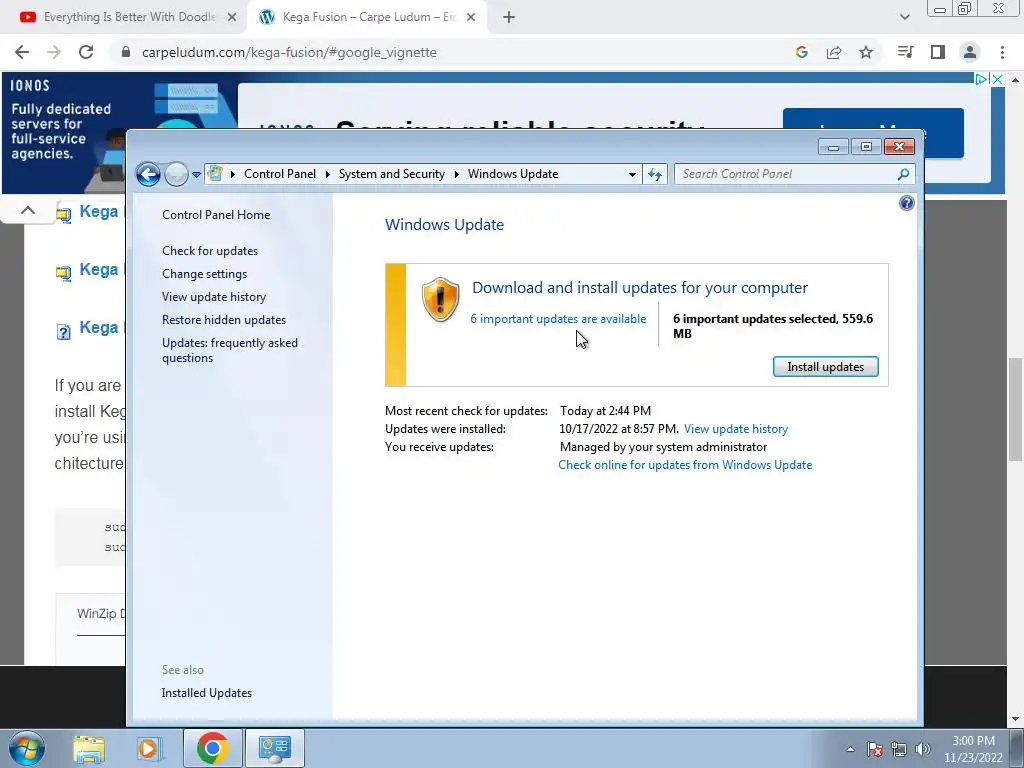Open View update history link beside install date

pos(736,429)
